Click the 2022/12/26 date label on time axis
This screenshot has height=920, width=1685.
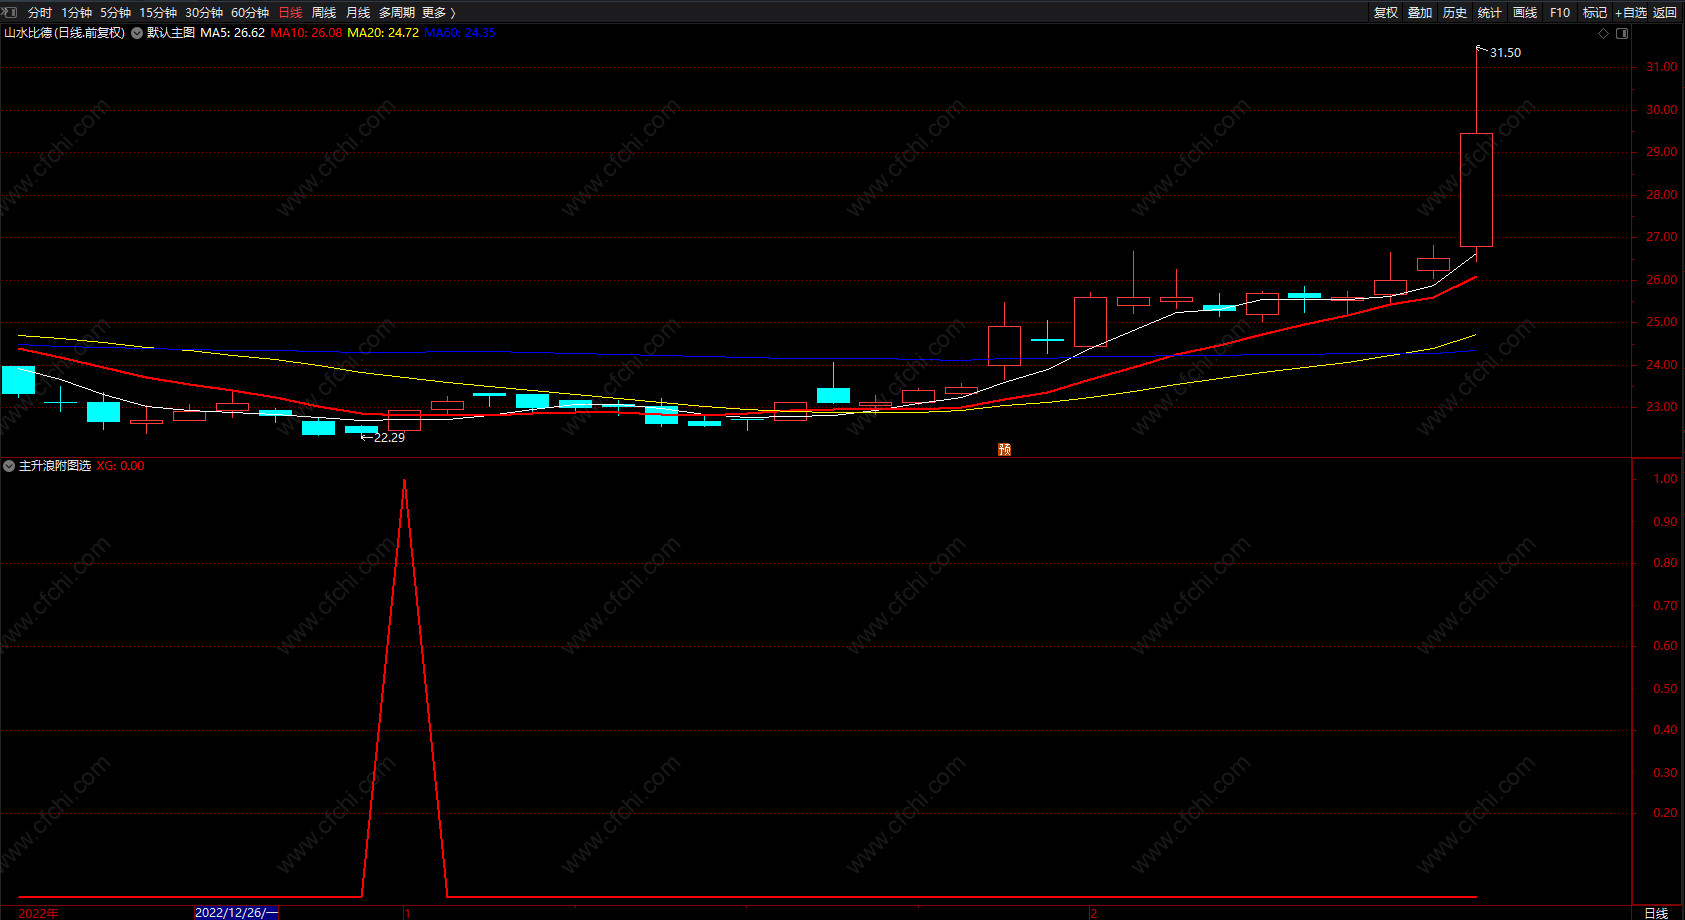[x=236, y=912]
